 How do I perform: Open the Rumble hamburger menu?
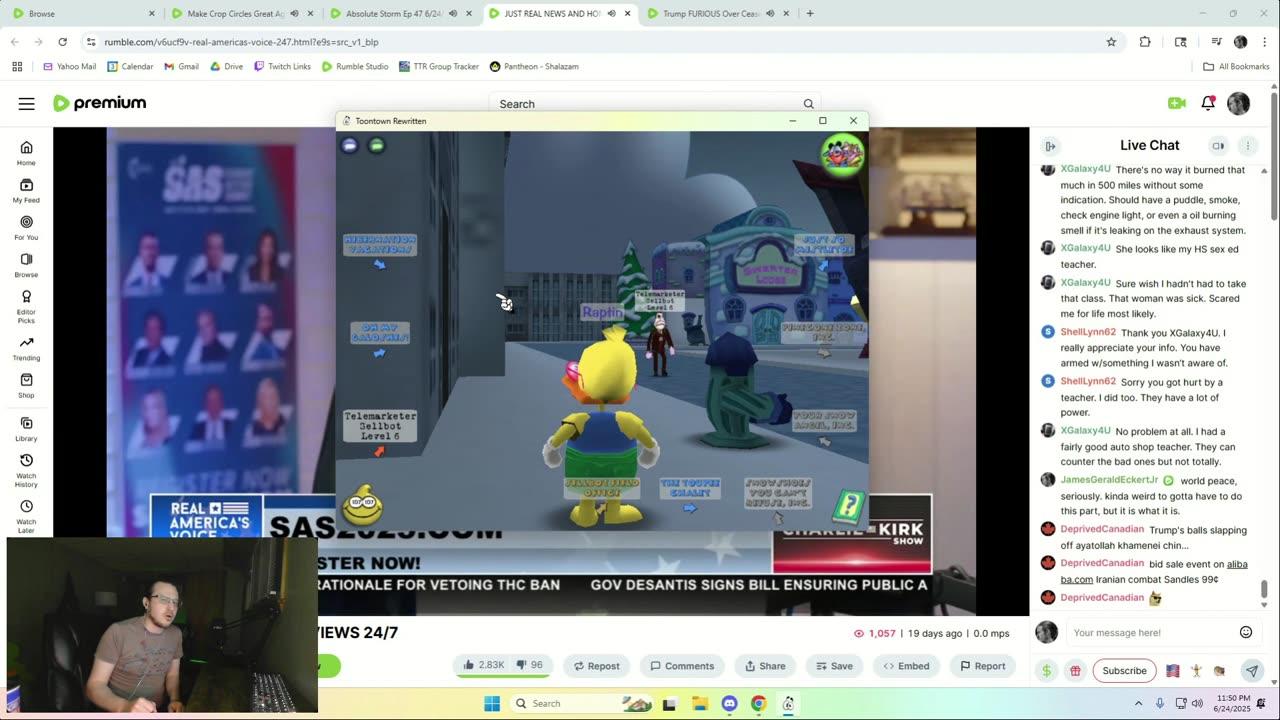pos(27,104)
